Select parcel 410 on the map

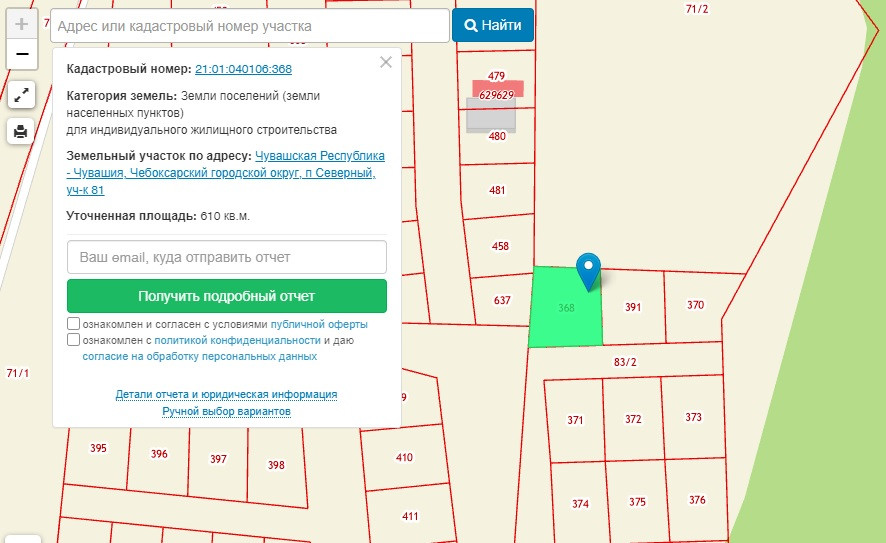click(404, 457)
